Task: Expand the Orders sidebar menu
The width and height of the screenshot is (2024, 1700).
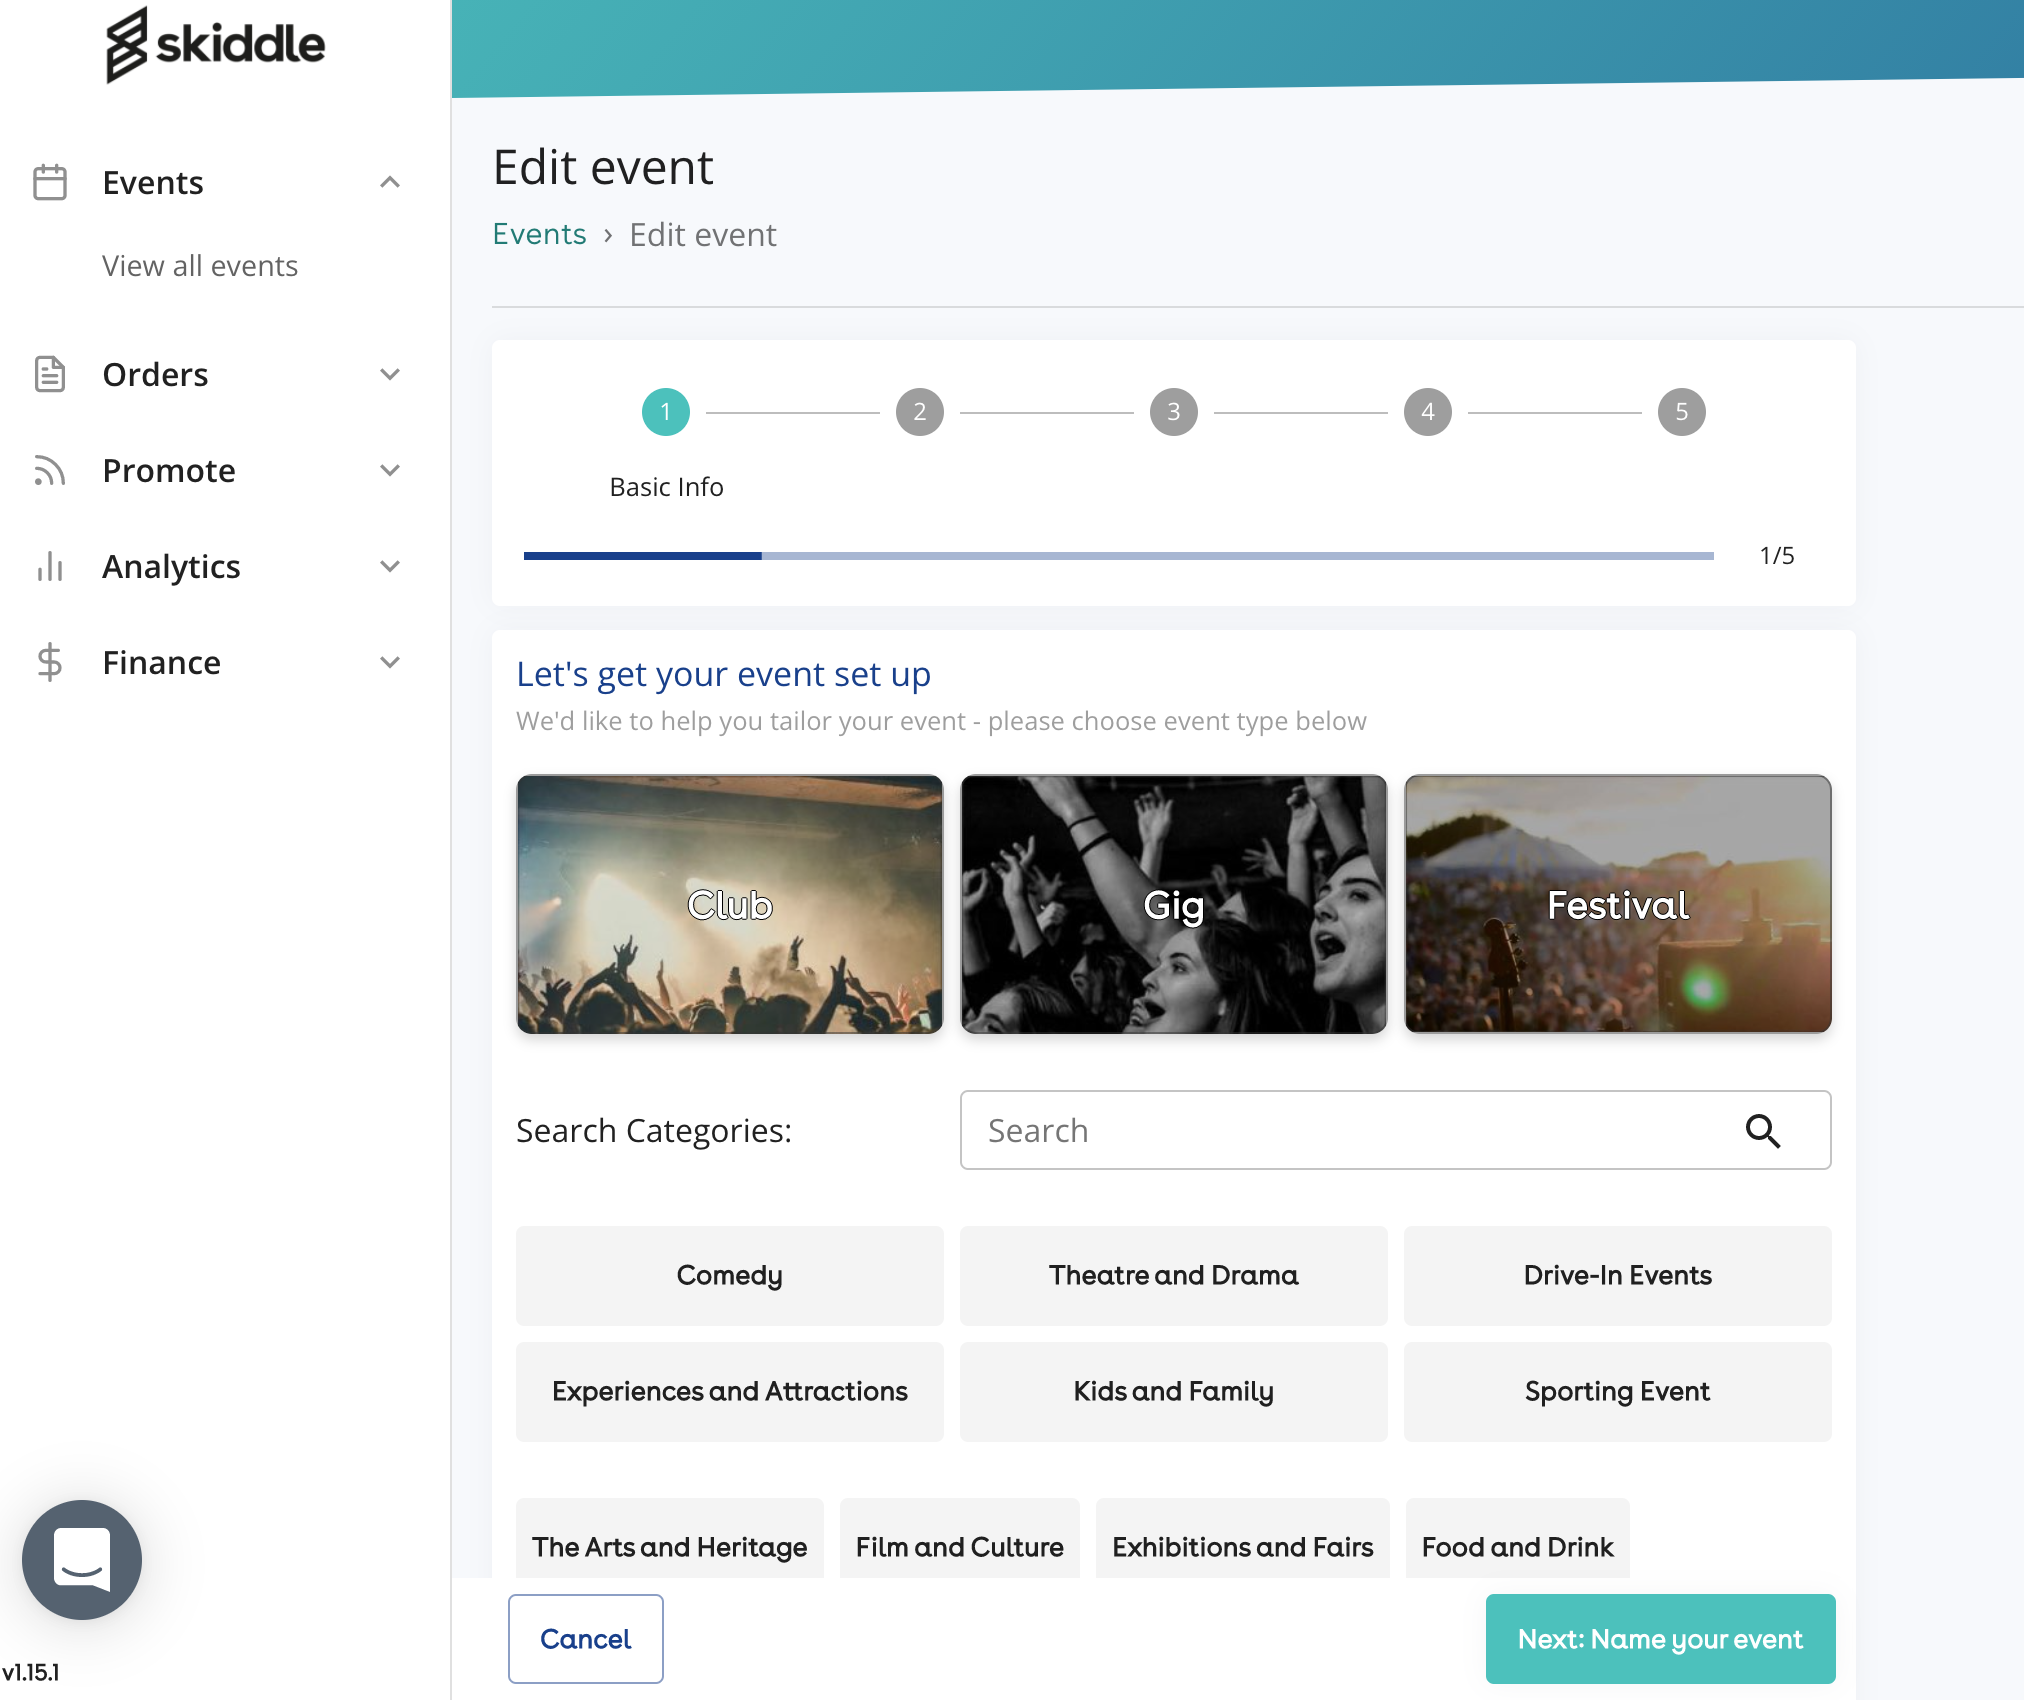Action: pyautogui.click(x=390, y=374)
